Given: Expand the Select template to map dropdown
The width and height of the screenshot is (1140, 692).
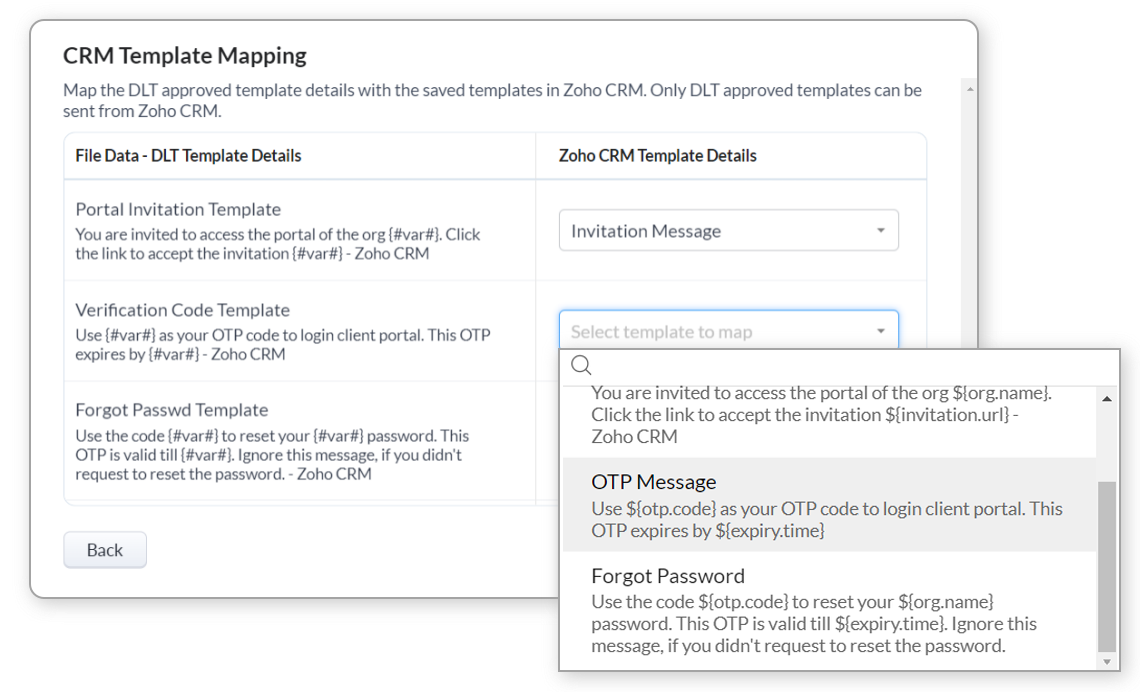Looking at the screenshot, I should (728, 331).
